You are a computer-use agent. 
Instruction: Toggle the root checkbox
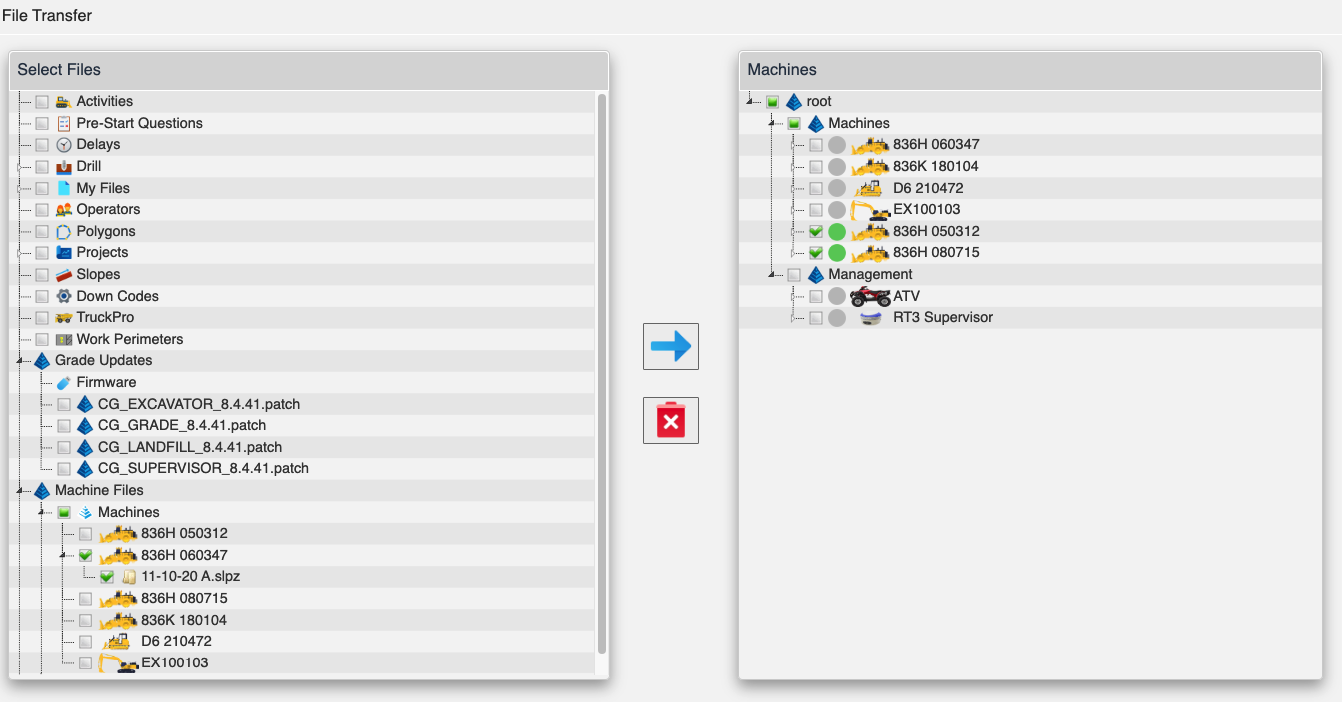(x=772, y=101)
